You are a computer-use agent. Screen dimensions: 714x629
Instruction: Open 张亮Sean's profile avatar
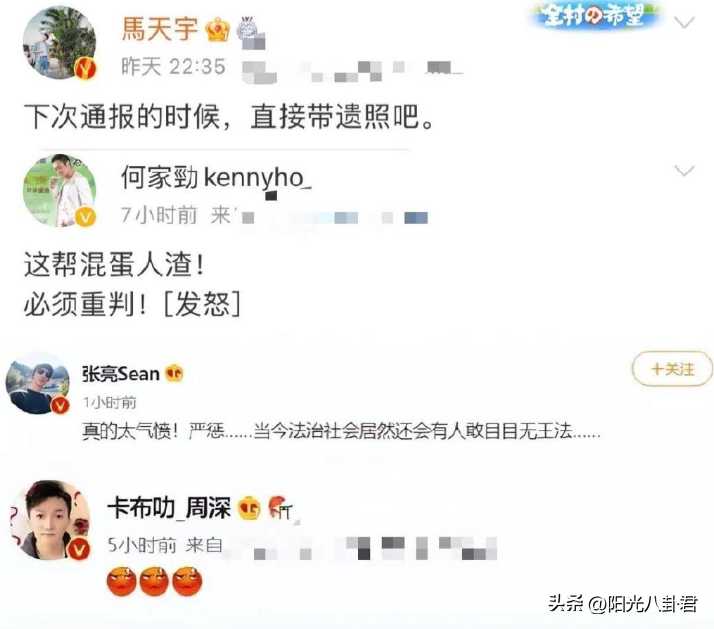coord(37,383)
